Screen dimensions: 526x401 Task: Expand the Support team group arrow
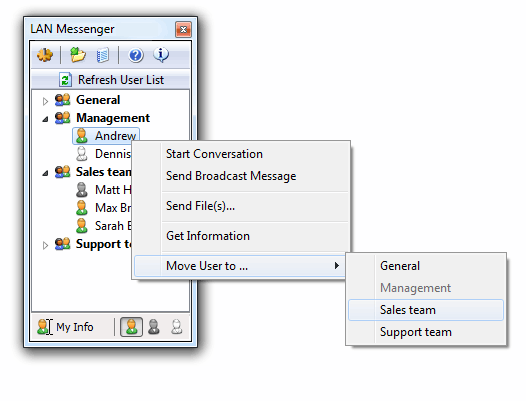(x=45, y=245)
